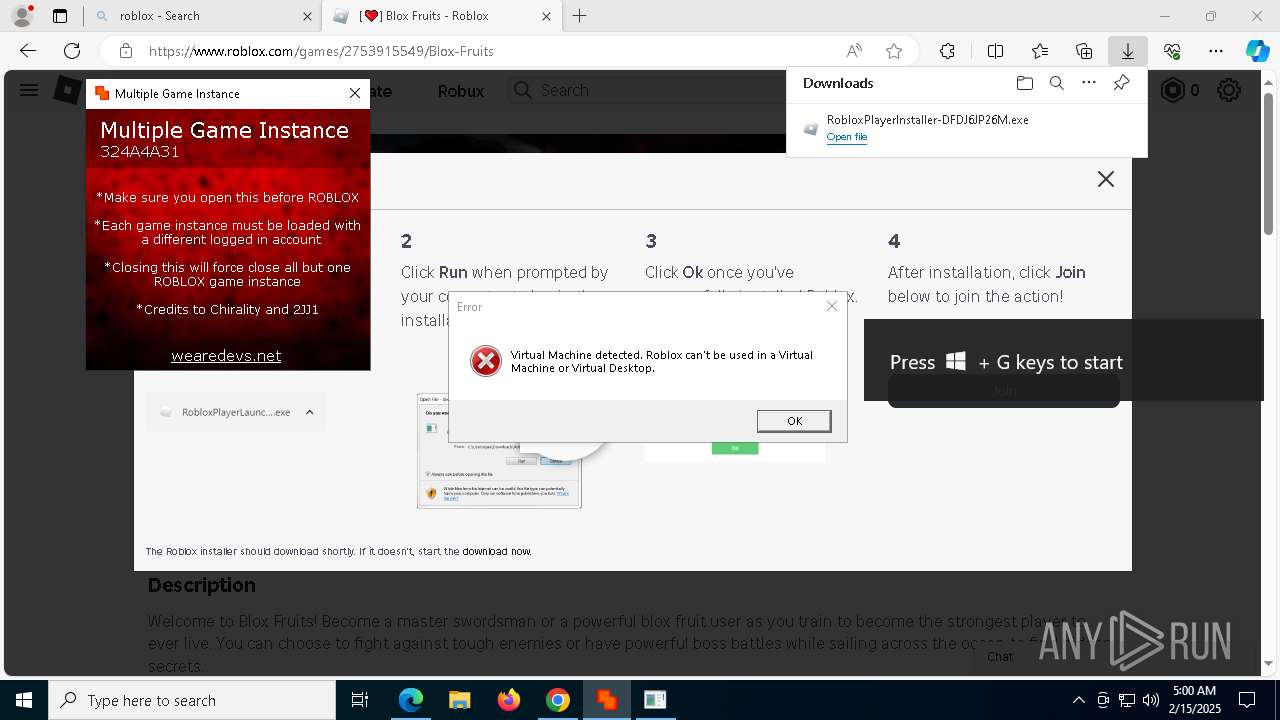Click the RobloxPlayerInstaller-DFDJ6JP26M.exe filename
Viewport: 1280px width, 720px height.
pyautogui.click(x=927, y=119)
